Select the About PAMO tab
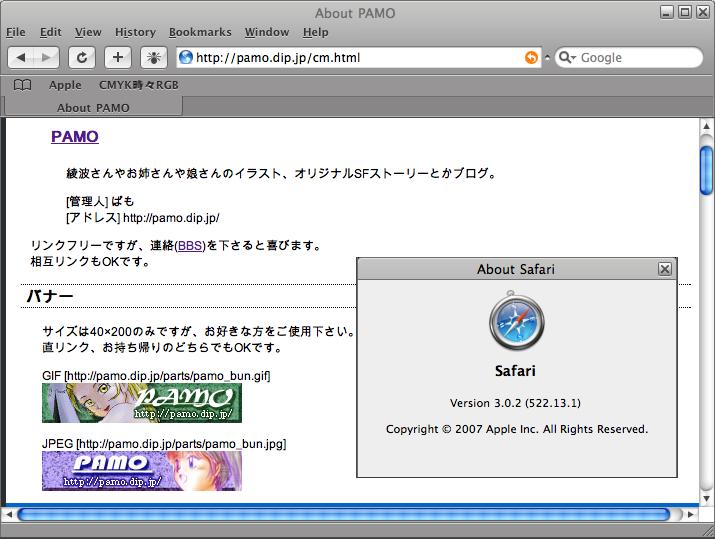 coord(93,108)
